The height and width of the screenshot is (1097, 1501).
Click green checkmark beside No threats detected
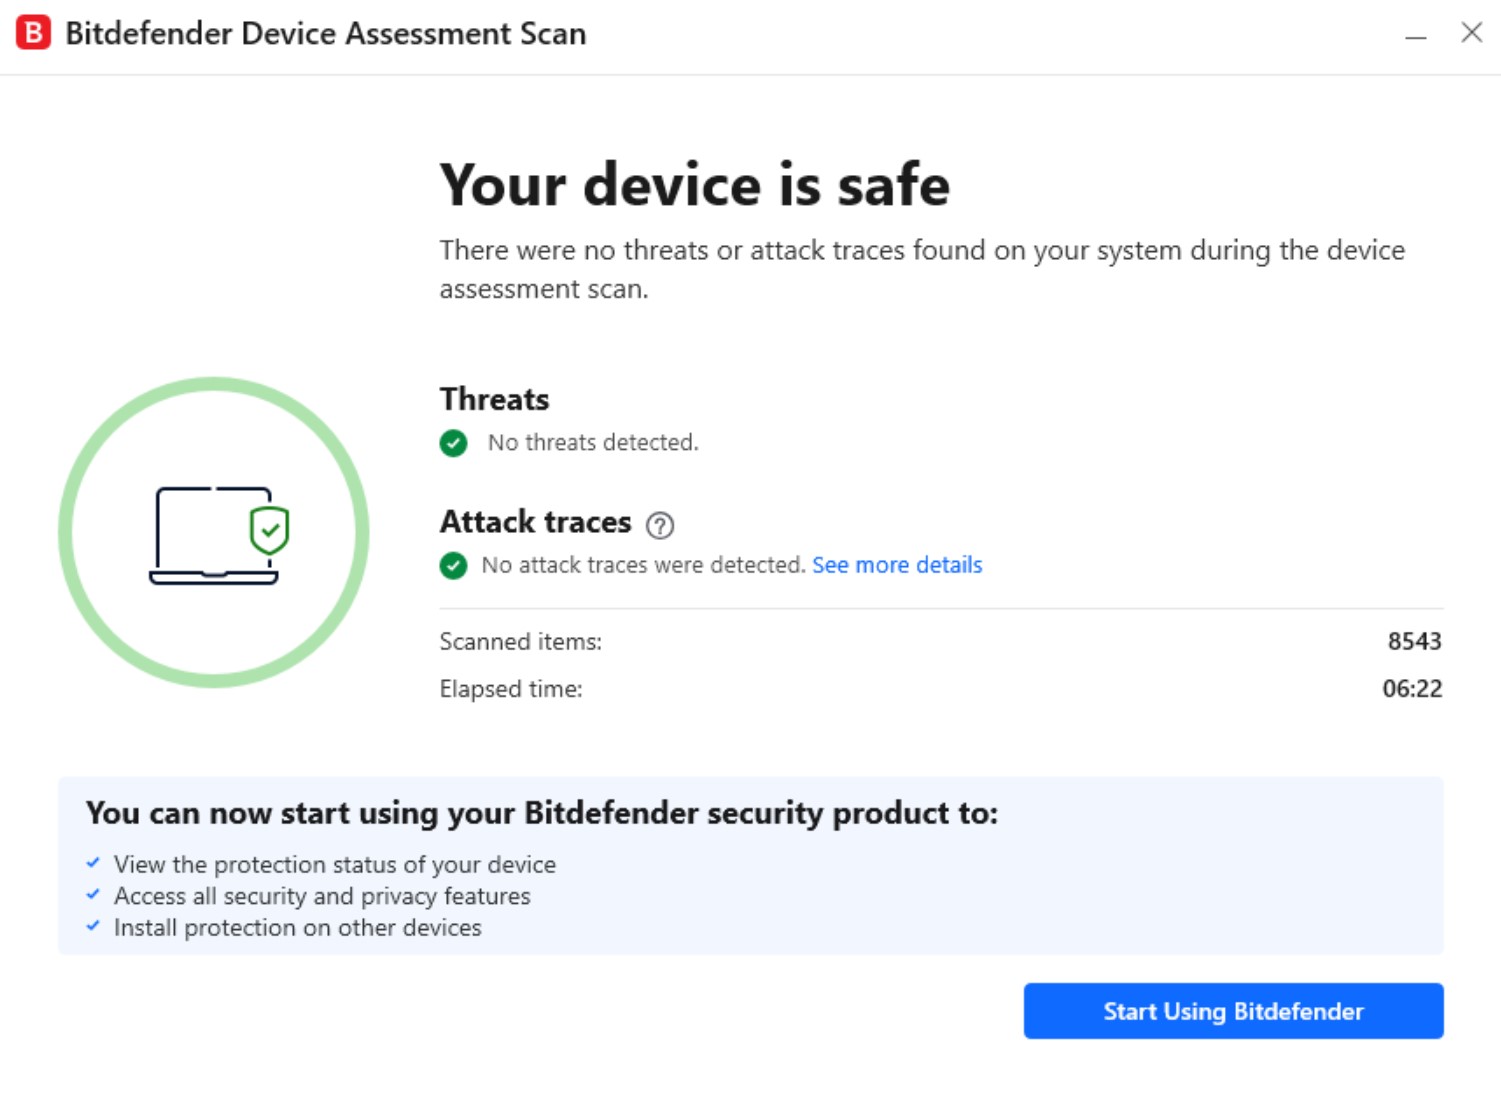(453, 443)
